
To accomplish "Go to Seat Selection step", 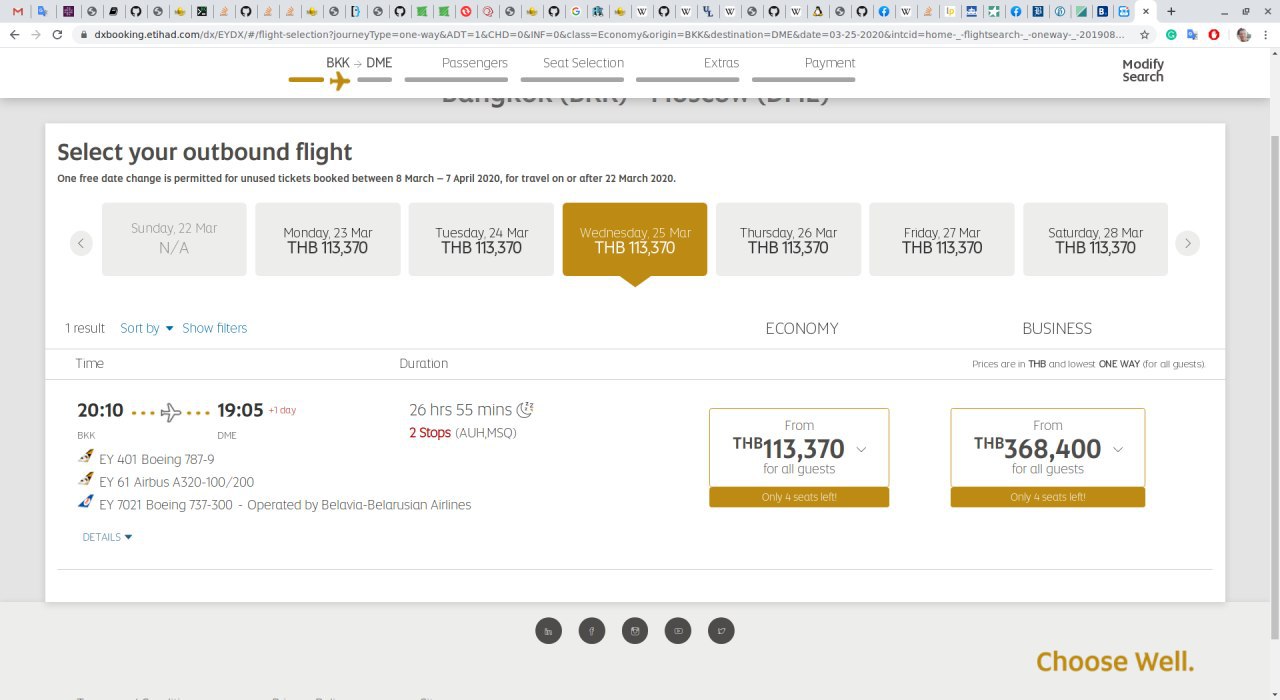I will [583, 63].
